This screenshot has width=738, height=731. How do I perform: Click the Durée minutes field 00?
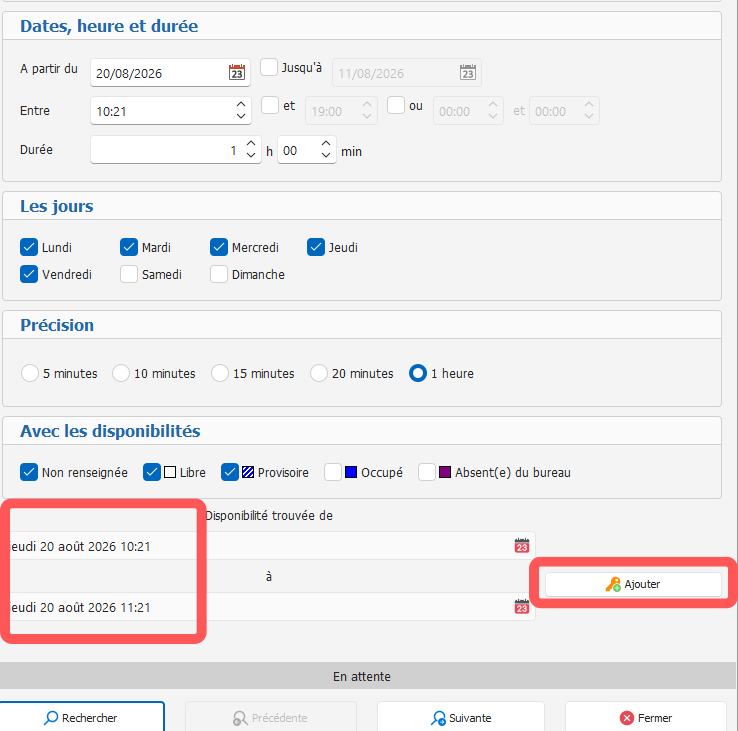tap(306, 150)
